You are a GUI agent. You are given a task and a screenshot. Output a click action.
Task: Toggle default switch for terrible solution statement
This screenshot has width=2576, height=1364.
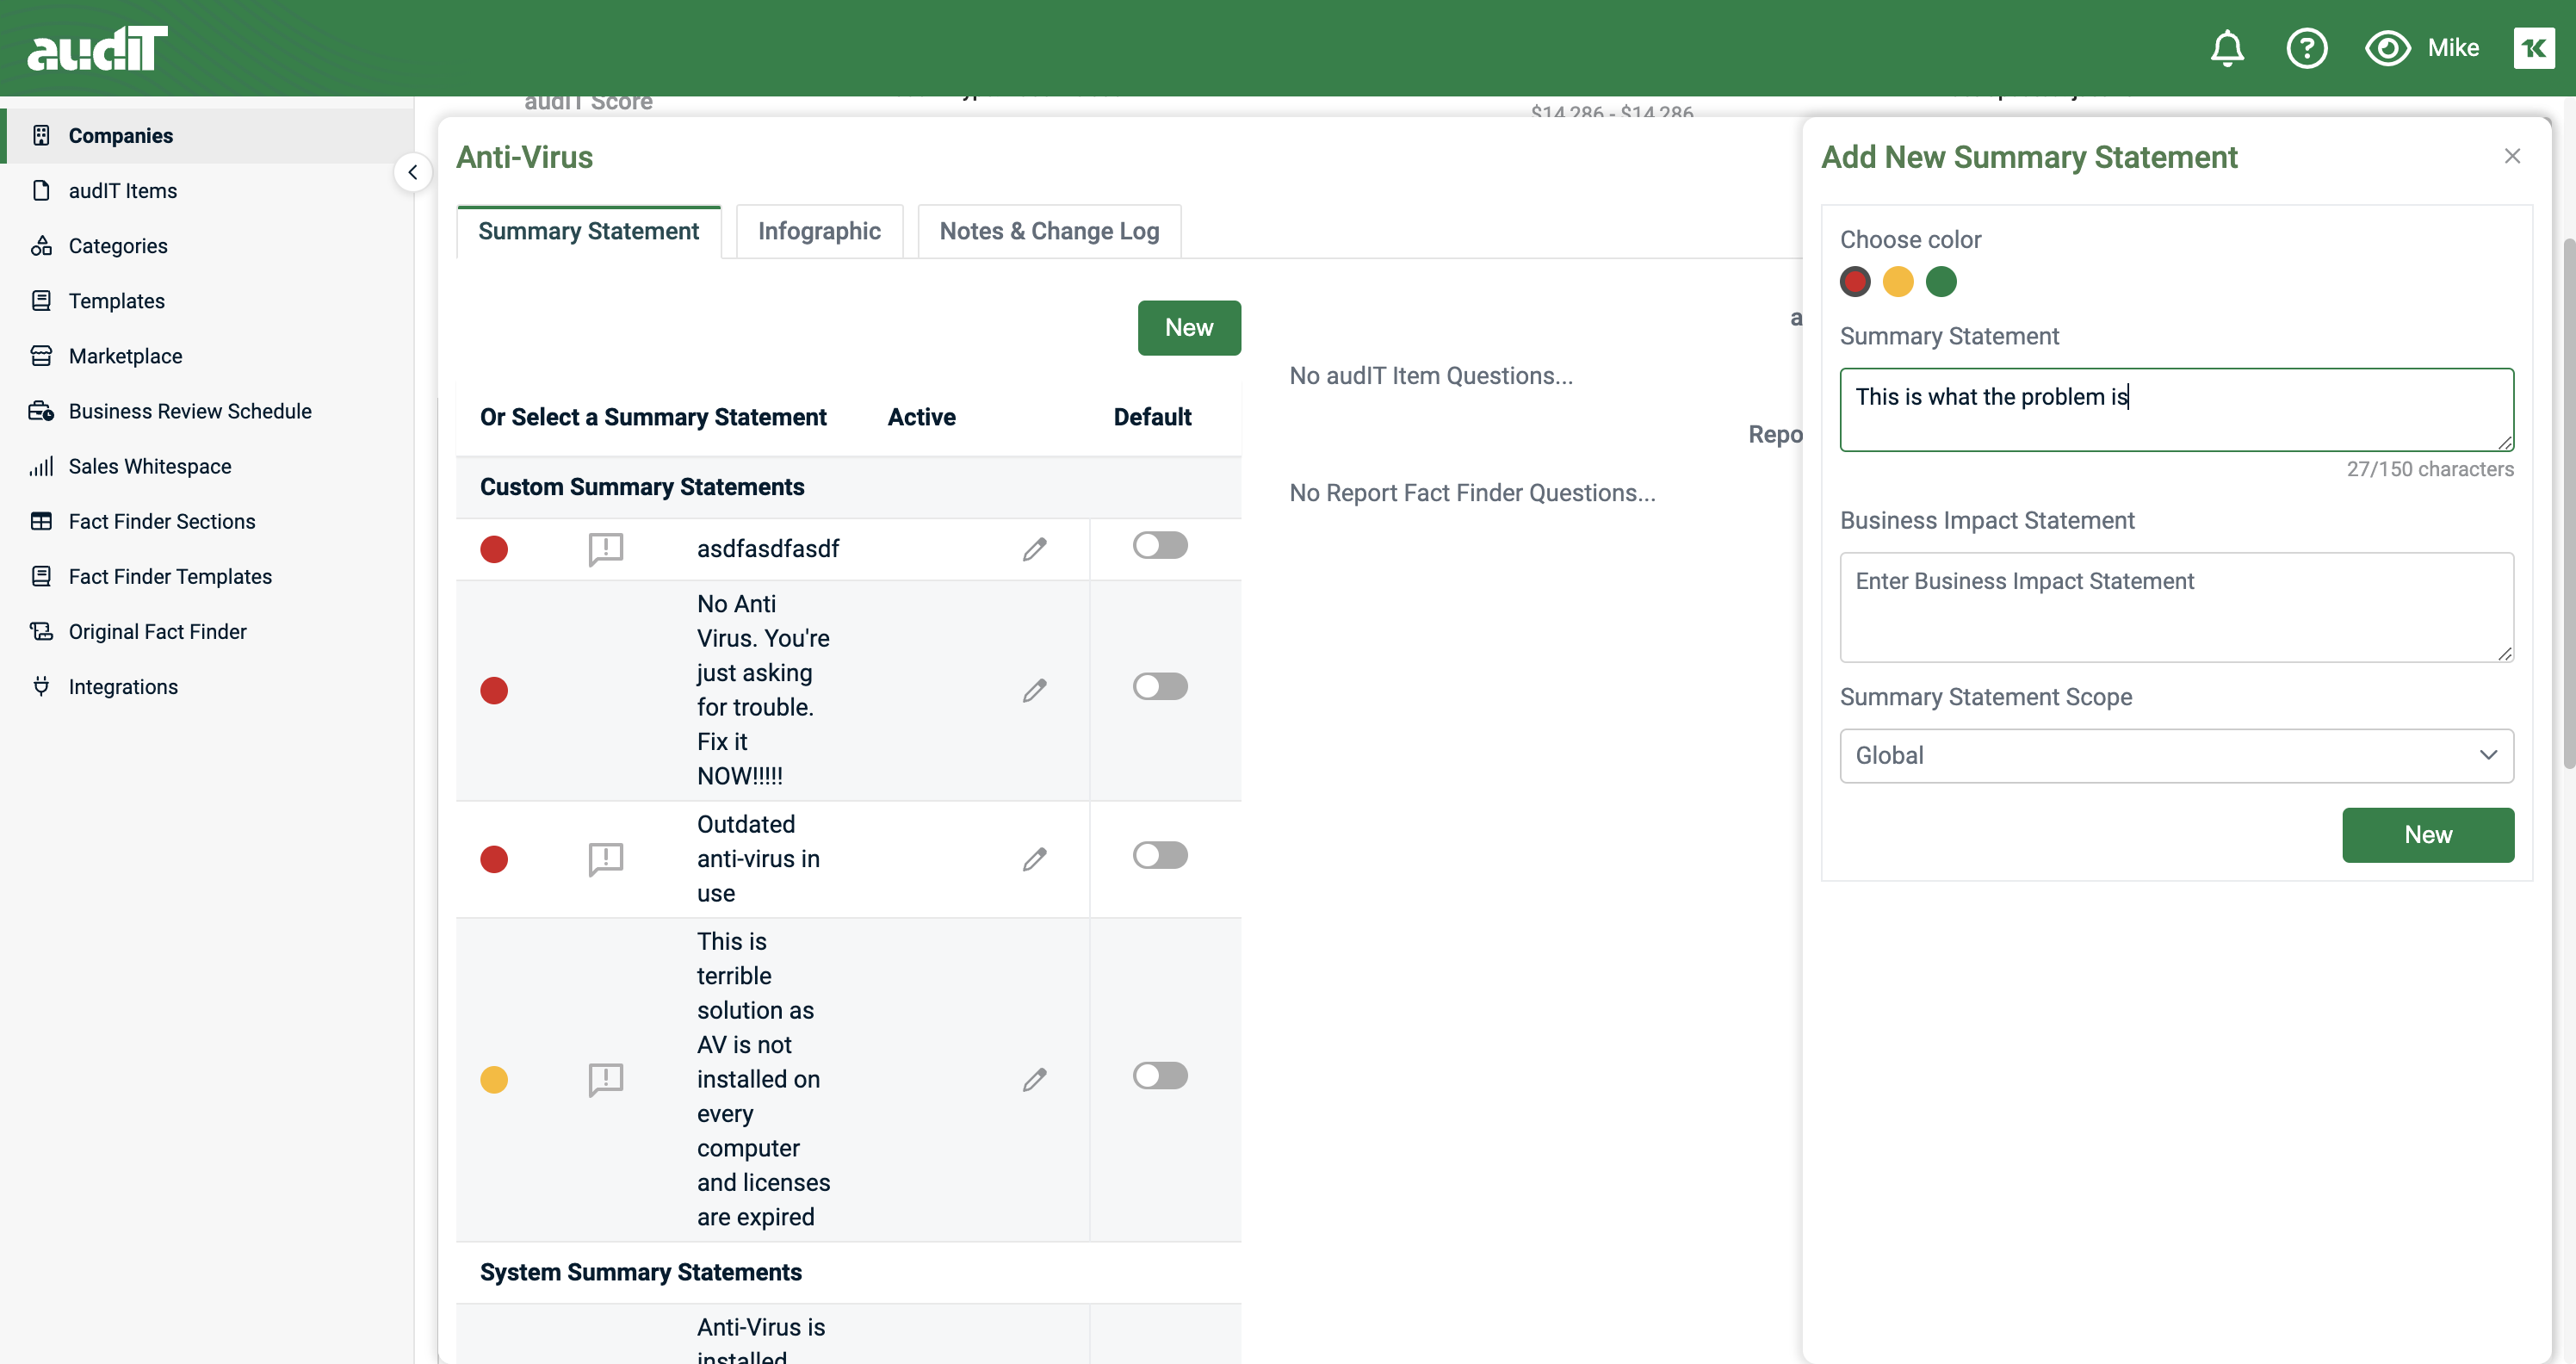[1160, 1075]
